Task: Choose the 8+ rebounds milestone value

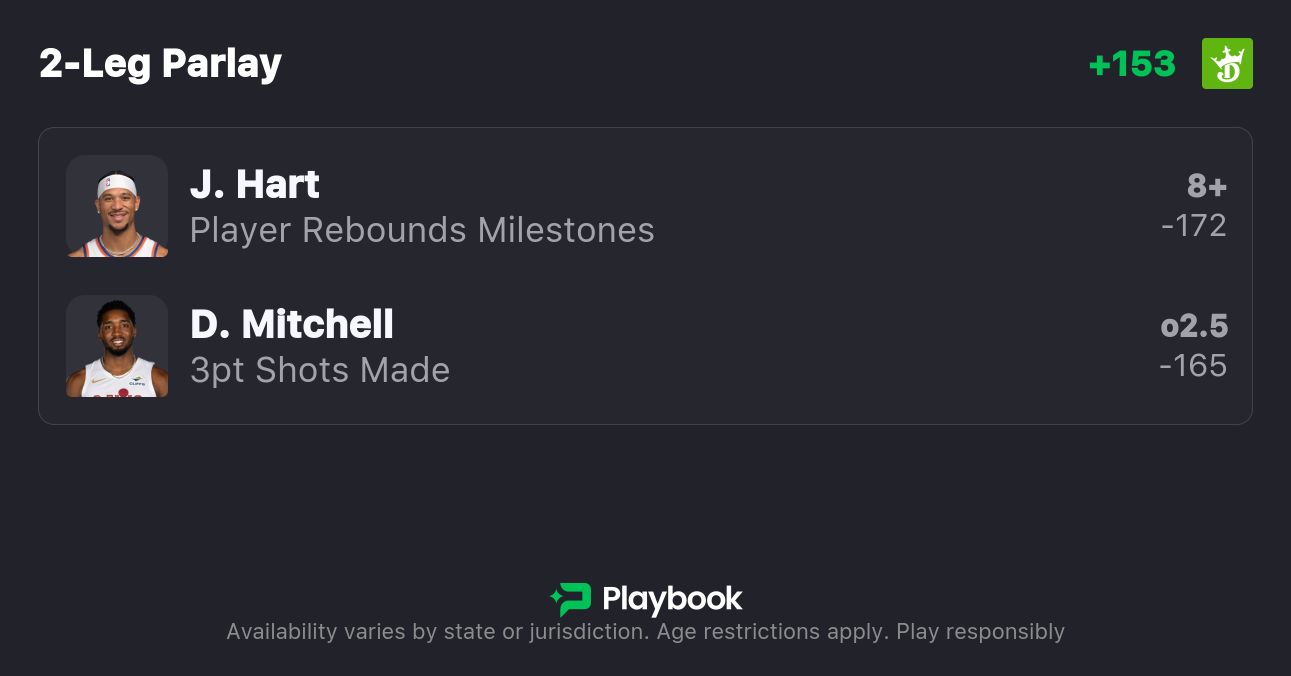Action: (x=1206, y=186)
